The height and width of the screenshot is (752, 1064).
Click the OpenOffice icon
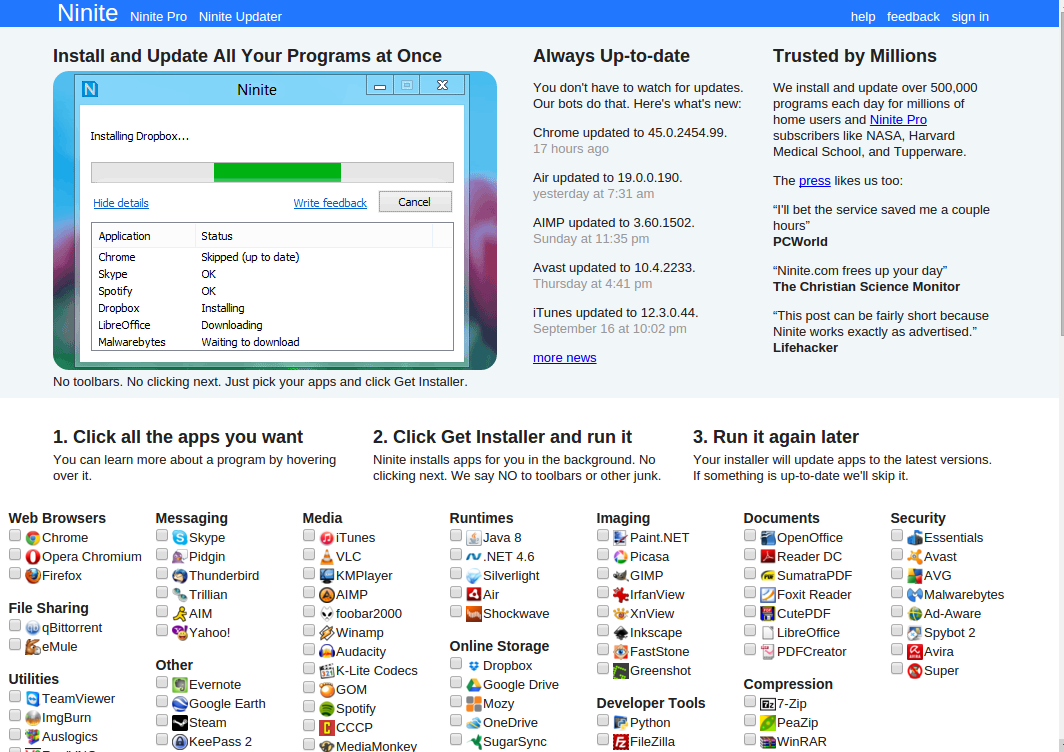click(768, 538)
